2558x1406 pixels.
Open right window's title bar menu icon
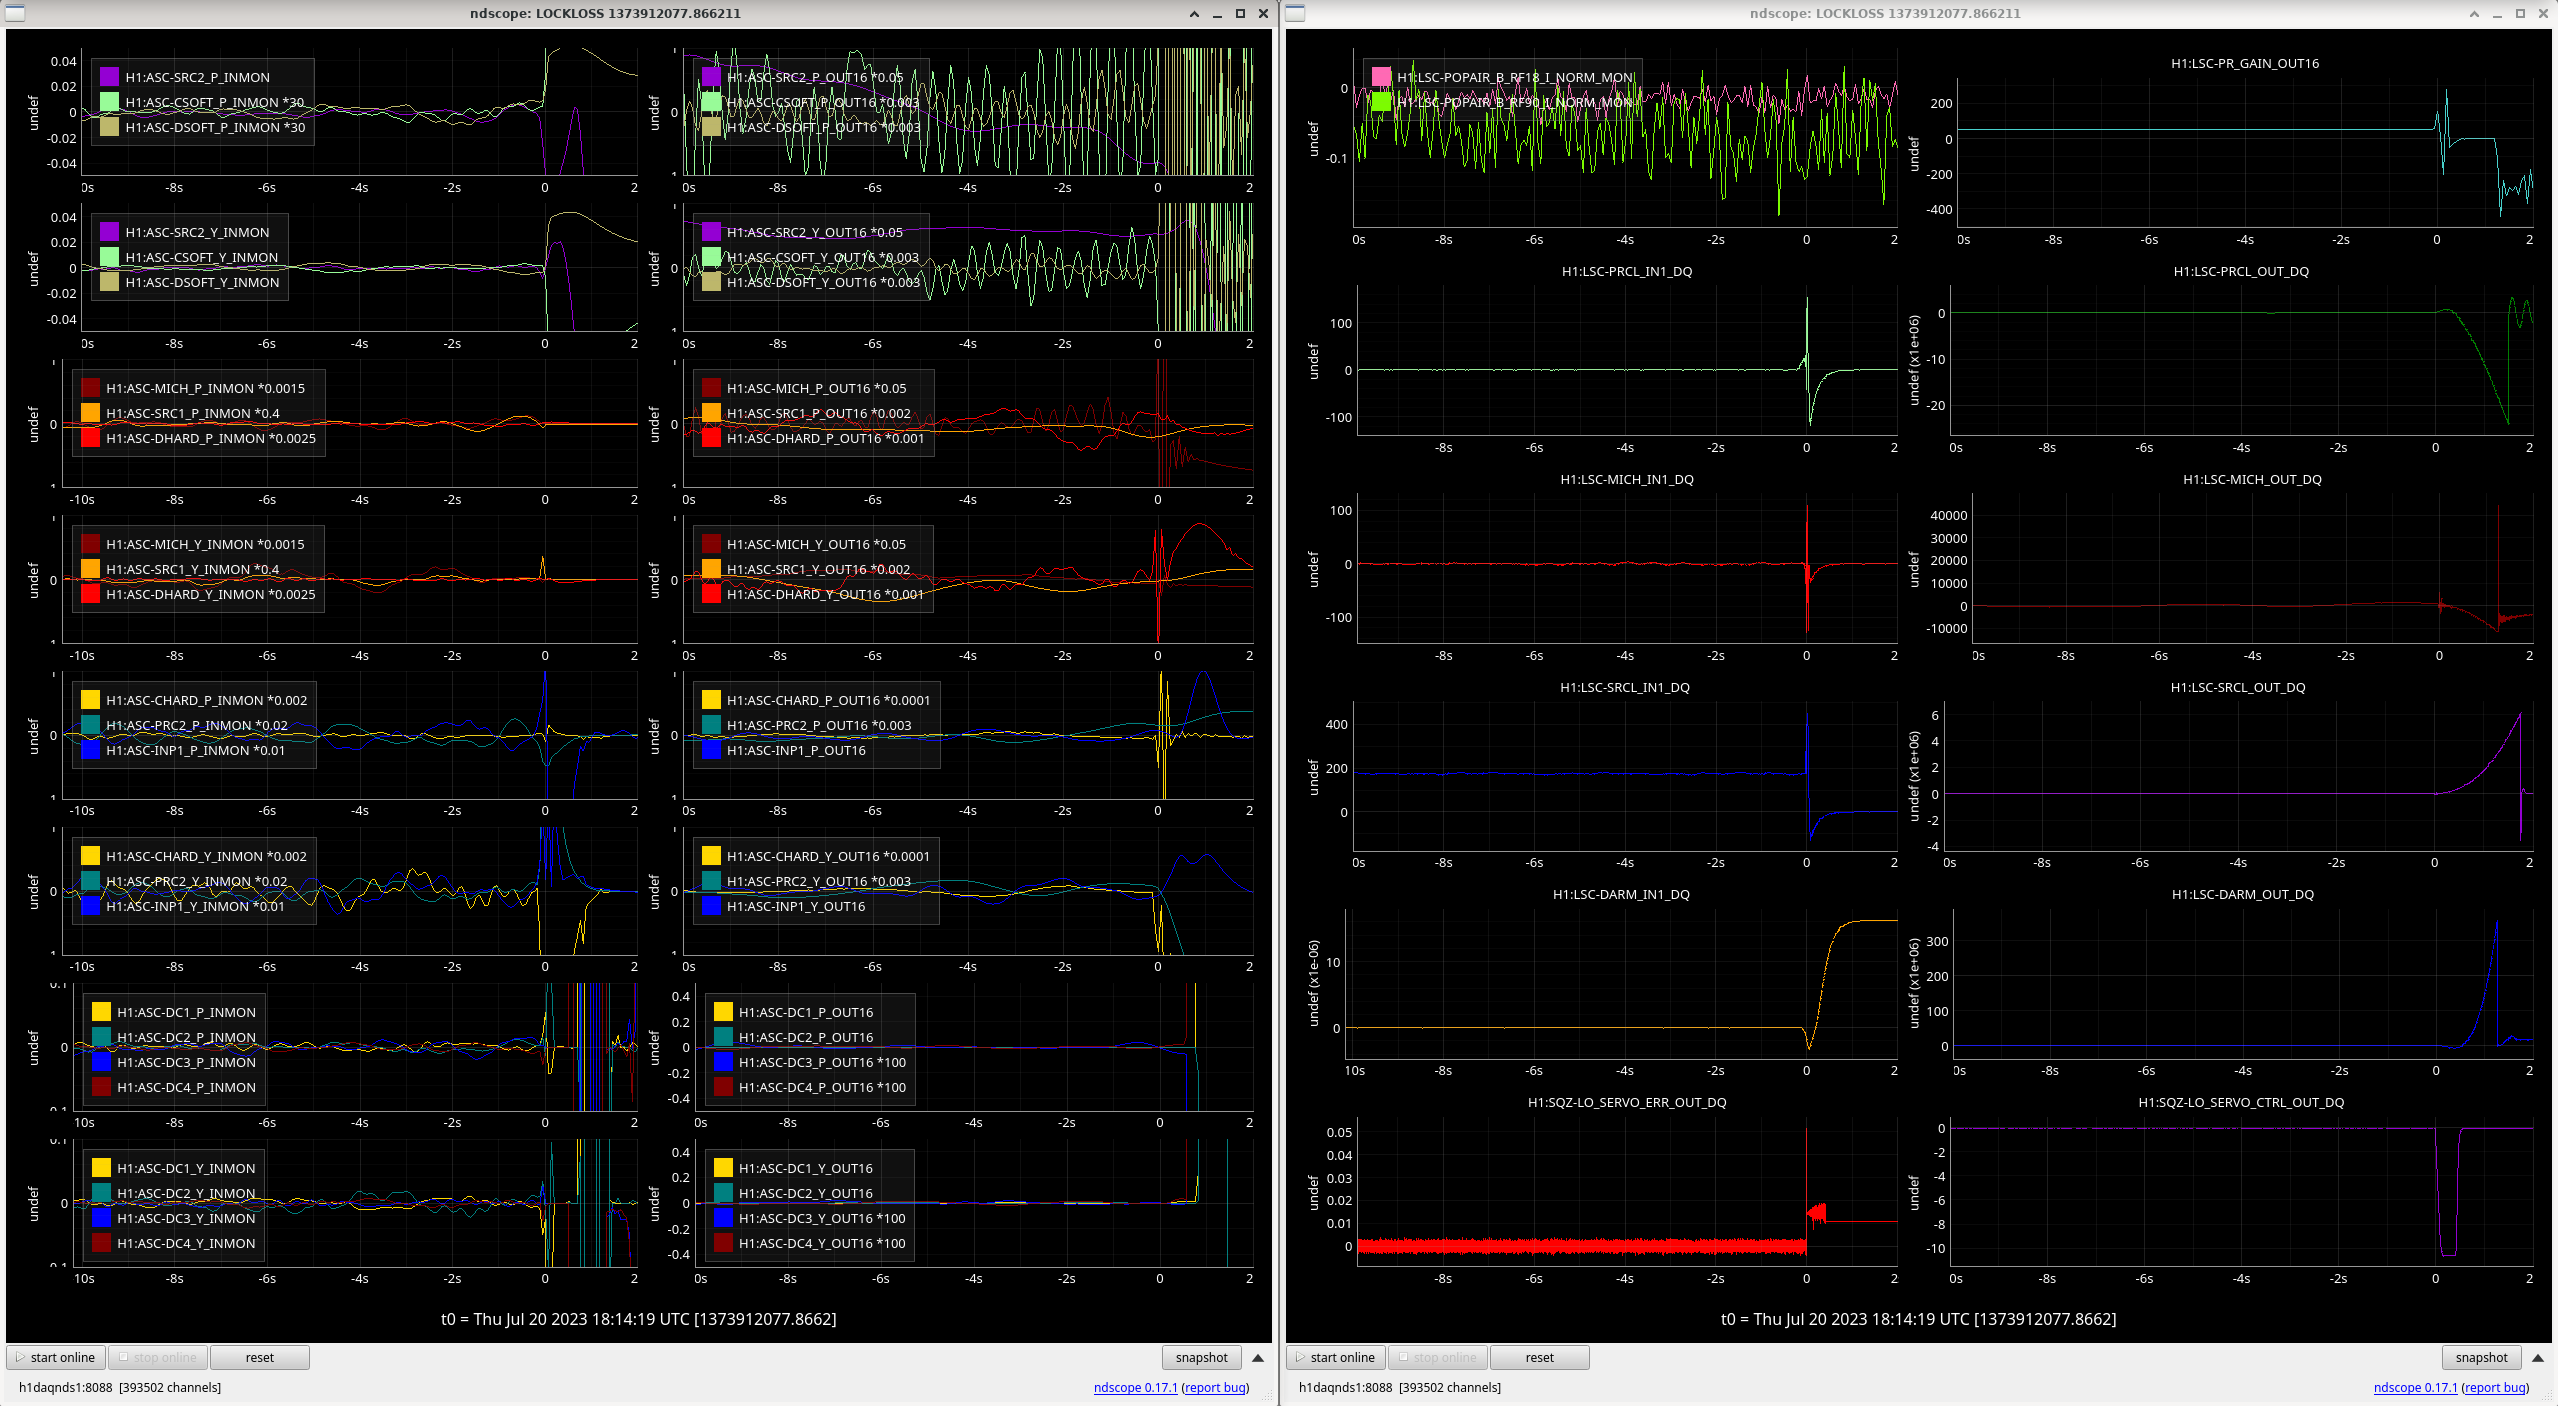coord(1295,13)
